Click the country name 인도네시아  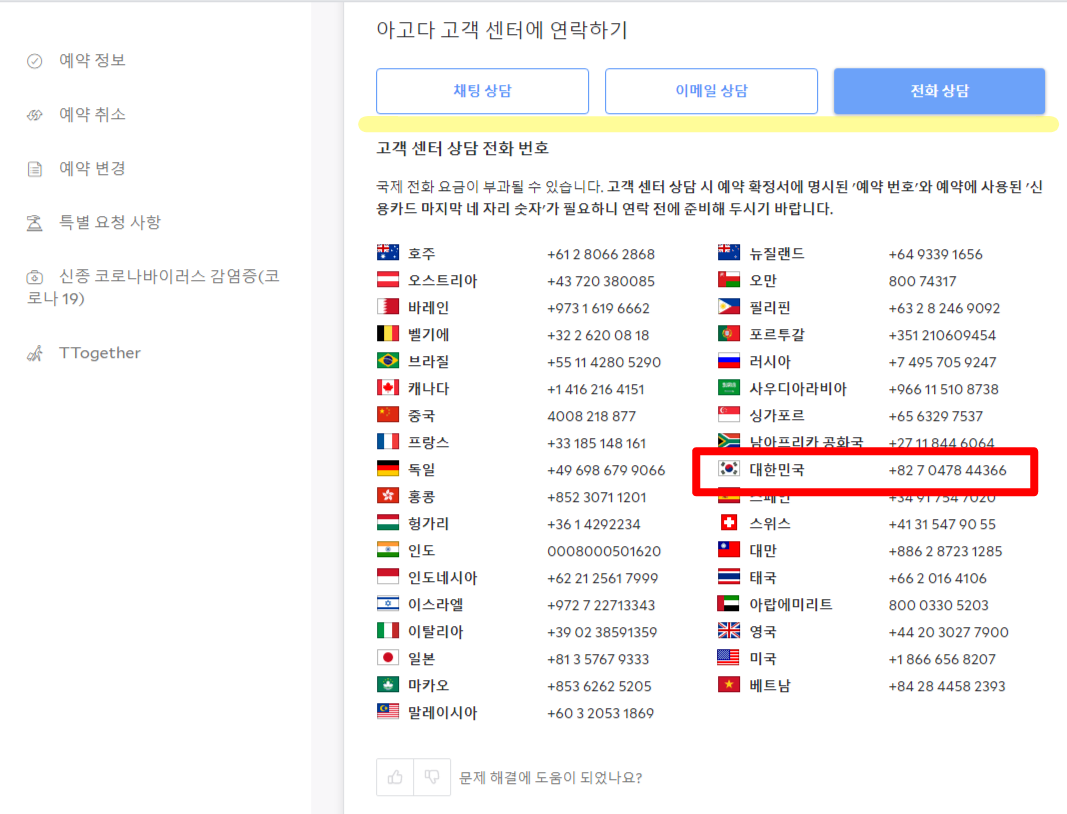tap(442, 578)
